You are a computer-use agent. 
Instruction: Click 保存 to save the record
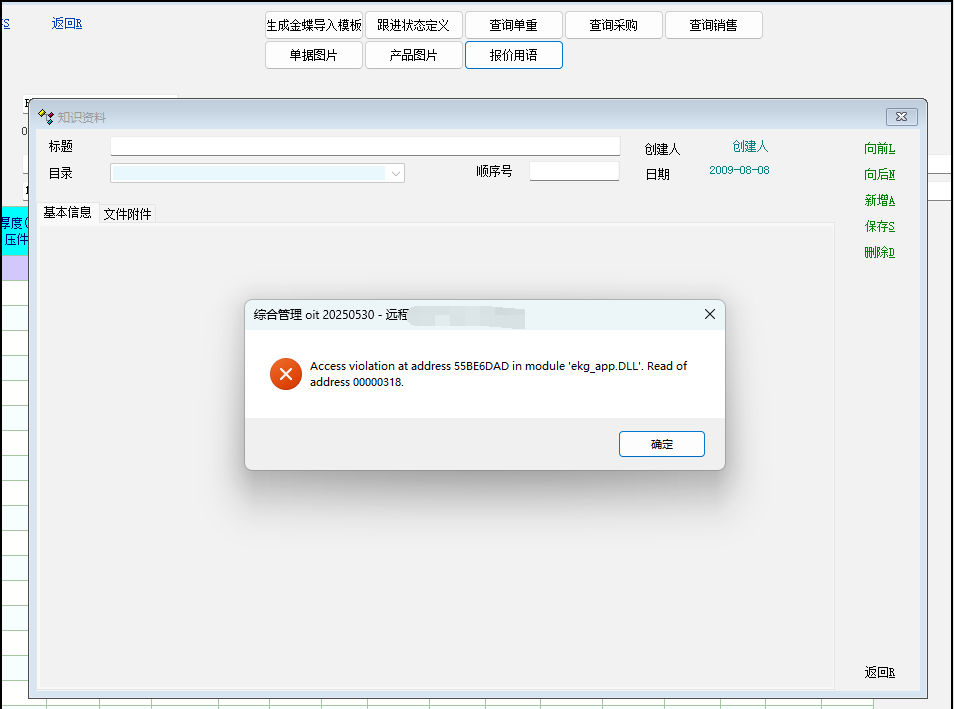click(x=879, y=227)
